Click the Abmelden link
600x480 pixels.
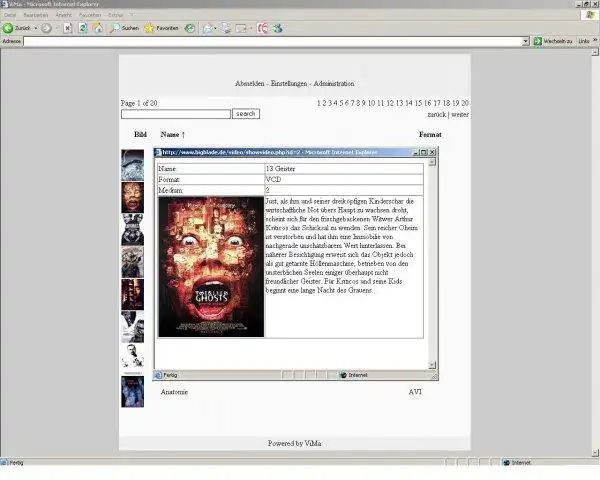pyautogui.click(x=249, y=83)
